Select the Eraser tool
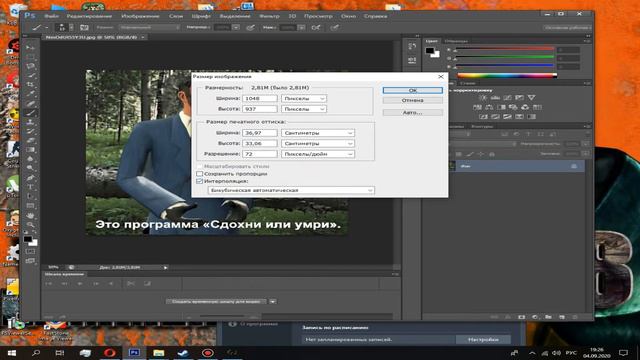Image resolution: width=640 pixels, height=360 pixels. 31,140
